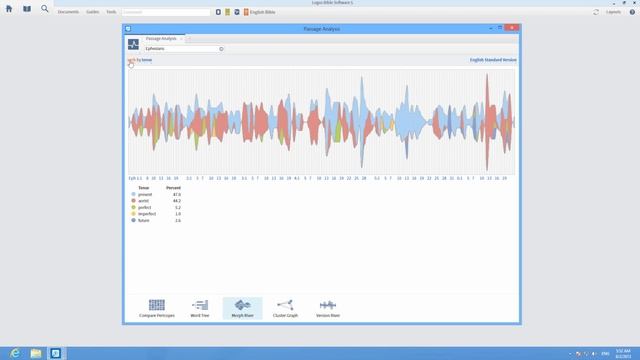Viewport: 640px width, 360px height.
Task: Select the 'perfect' legend label
Action: [144, 207]
